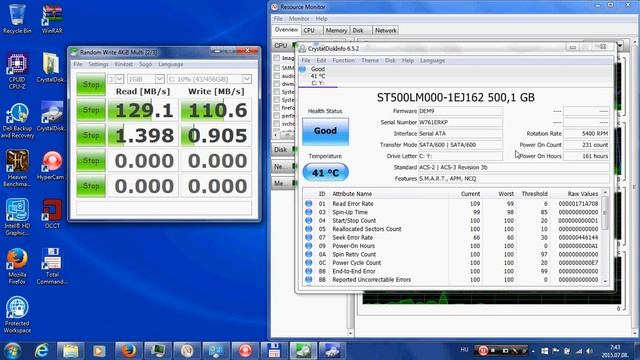Tick the firefox process checkbox
640x360 pixels.
277,108
